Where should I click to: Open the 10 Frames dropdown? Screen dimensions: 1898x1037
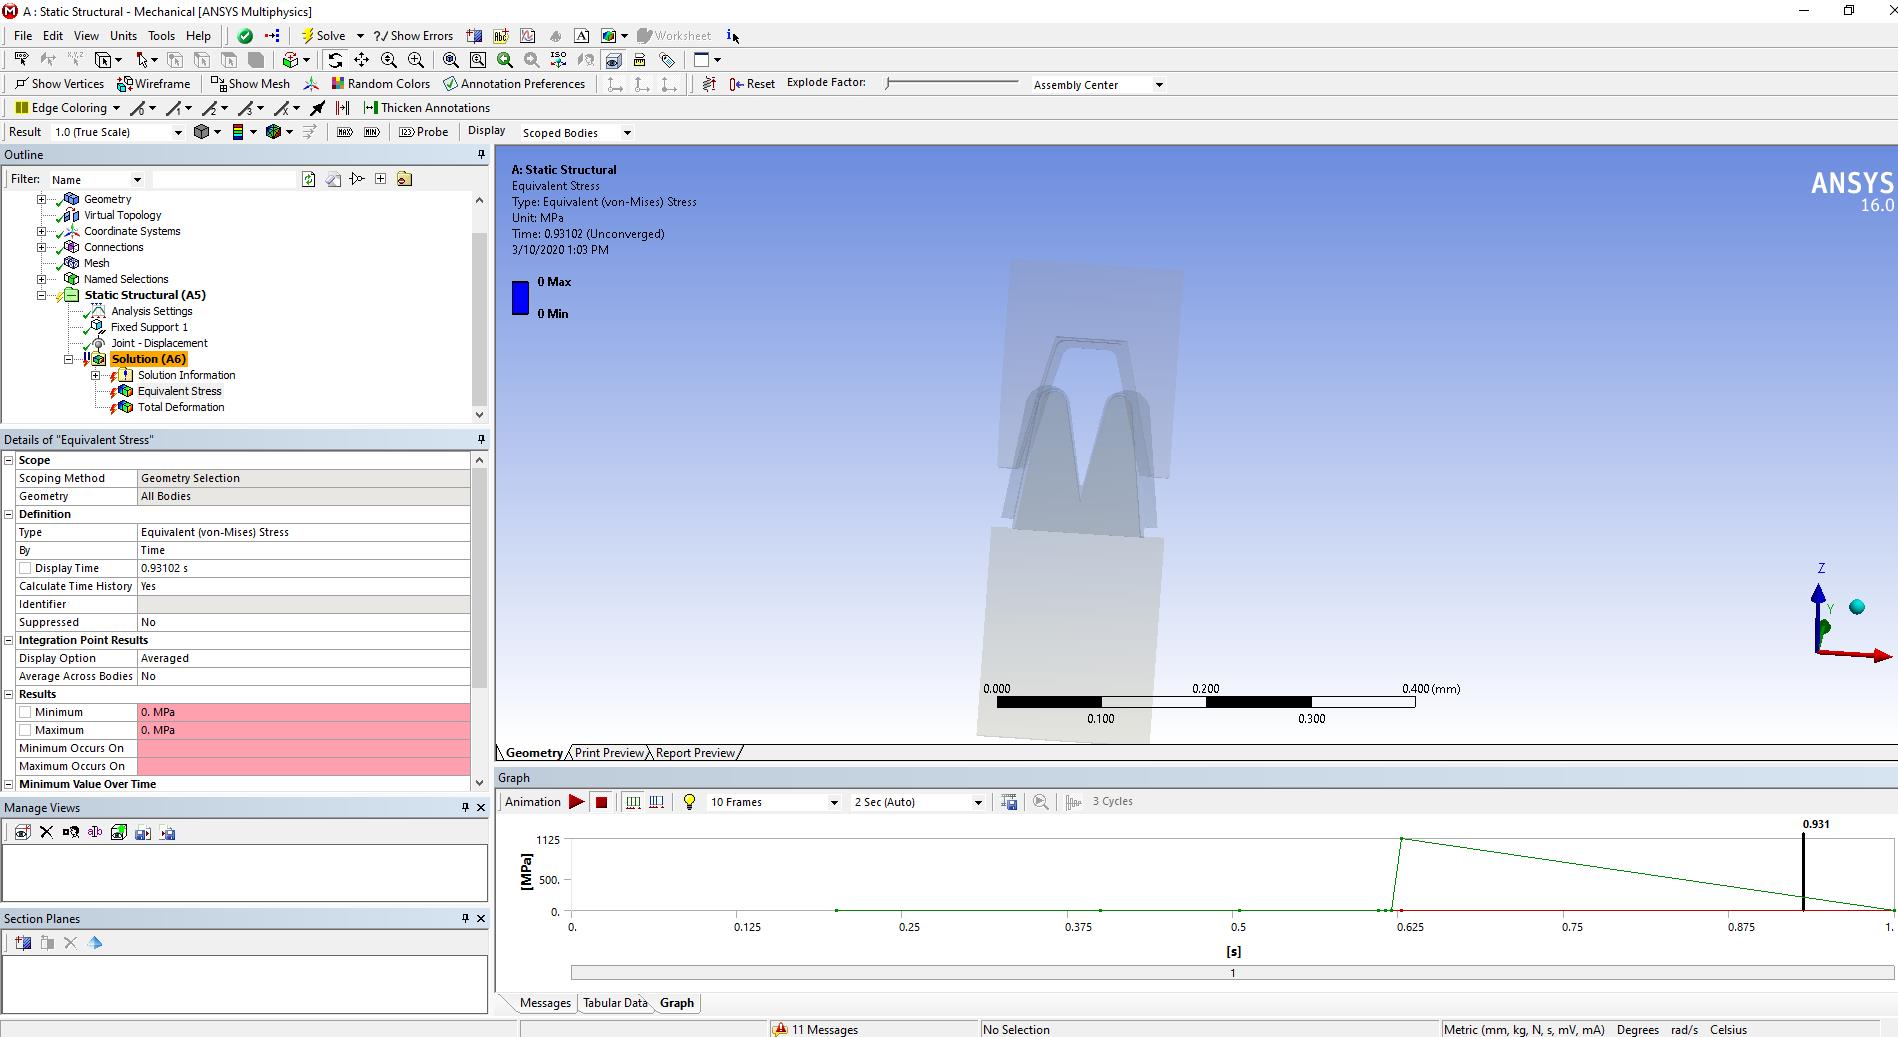click(x=834, y=802)
